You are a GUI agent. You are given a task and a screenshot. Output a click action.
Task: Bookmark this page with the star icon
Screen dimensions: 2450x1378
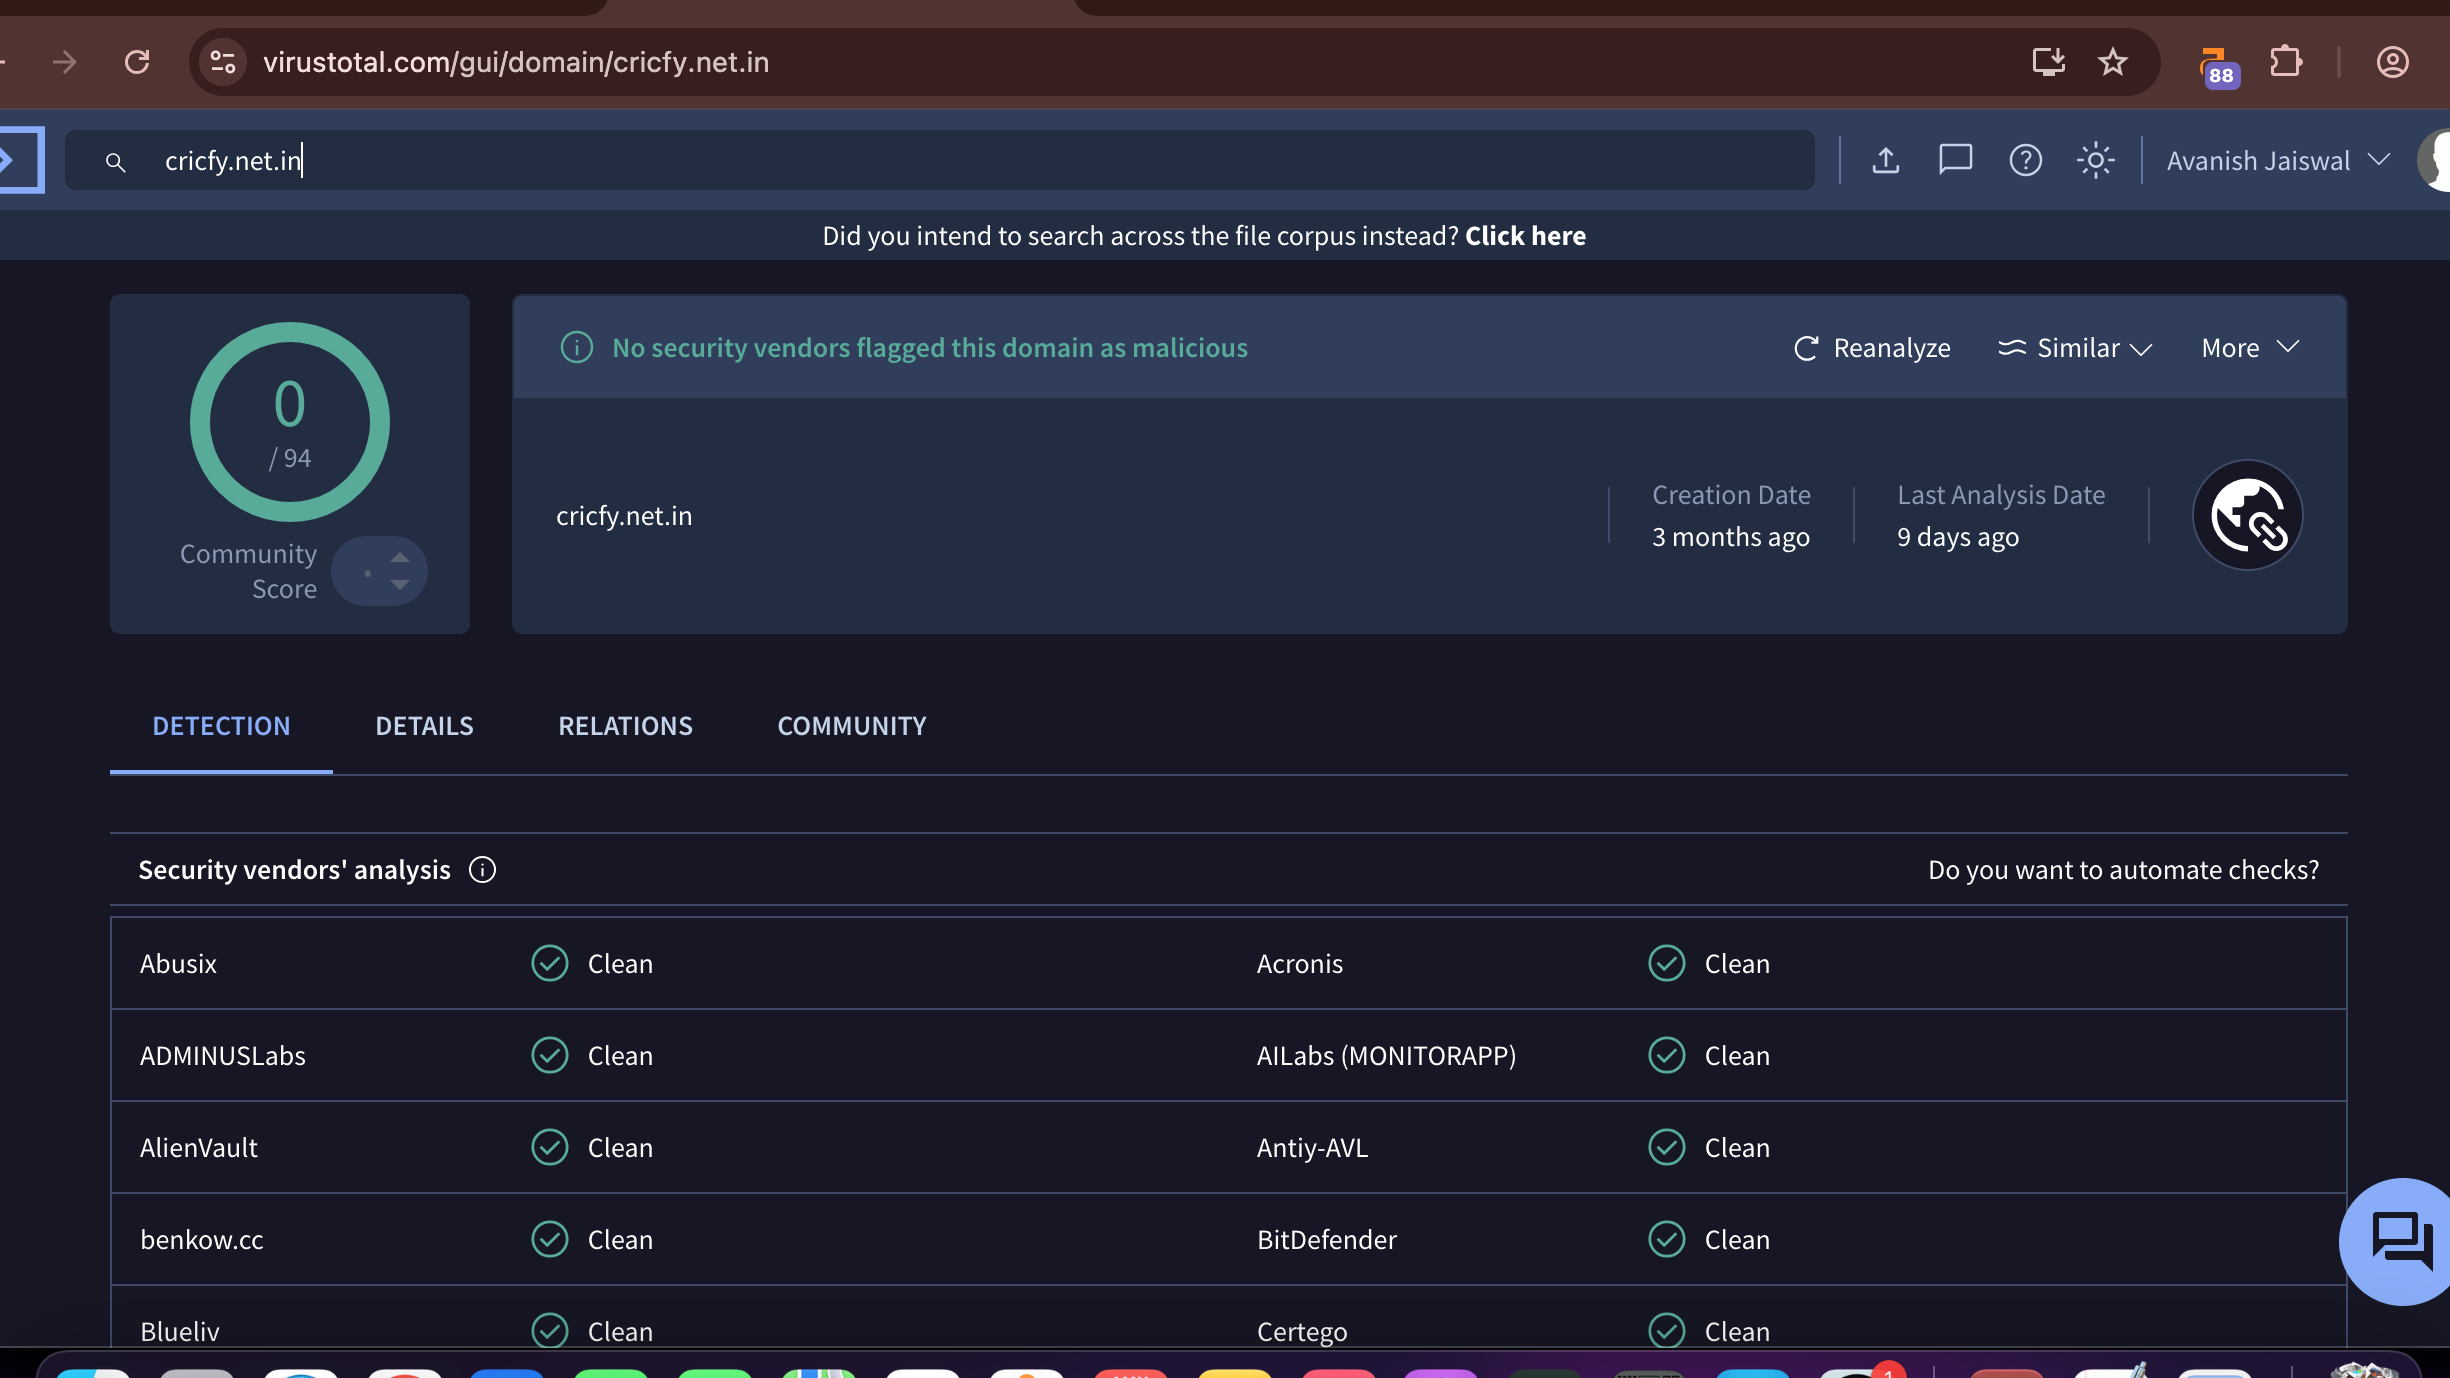2112,62
